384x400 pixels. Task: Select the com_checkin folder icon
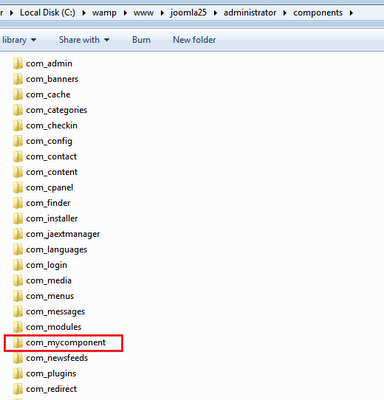coord(18,125)
